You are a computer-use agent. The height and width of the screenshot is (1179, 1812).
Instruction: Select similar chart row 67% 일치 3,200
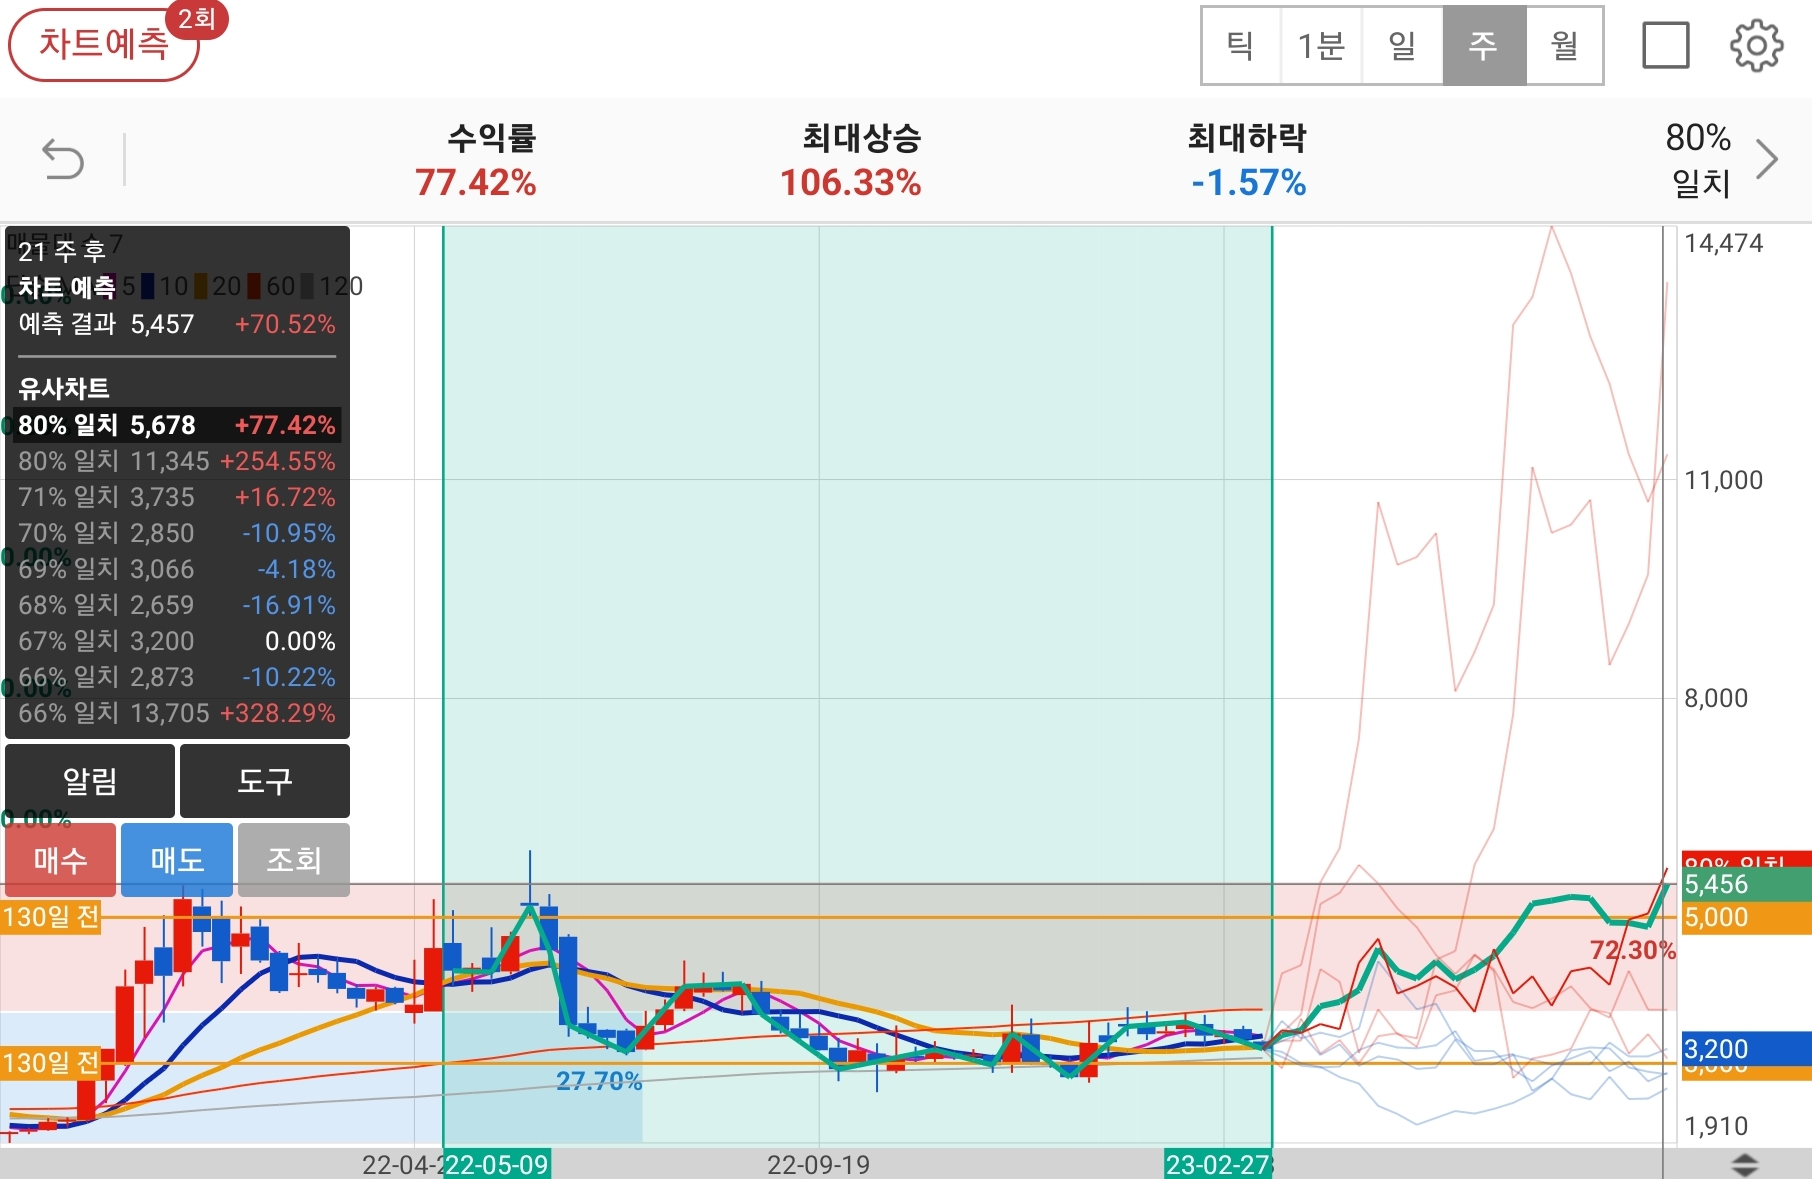coord(177,641)
